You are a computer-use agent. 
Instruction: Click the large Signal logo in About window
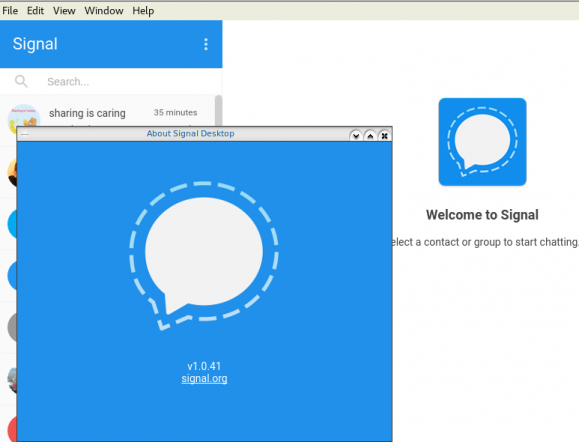(203, 256)
